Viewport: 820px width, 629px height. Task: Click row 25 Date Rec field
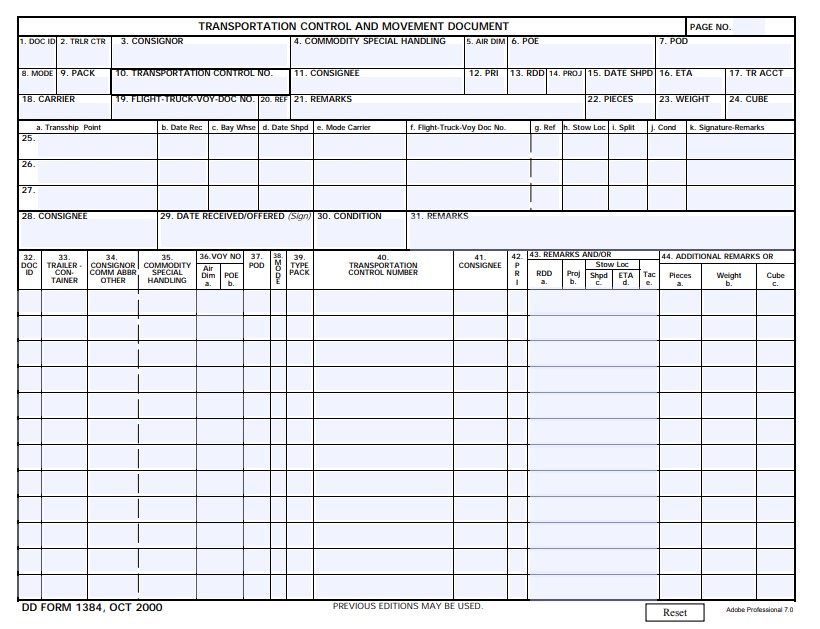click(183, 146)
